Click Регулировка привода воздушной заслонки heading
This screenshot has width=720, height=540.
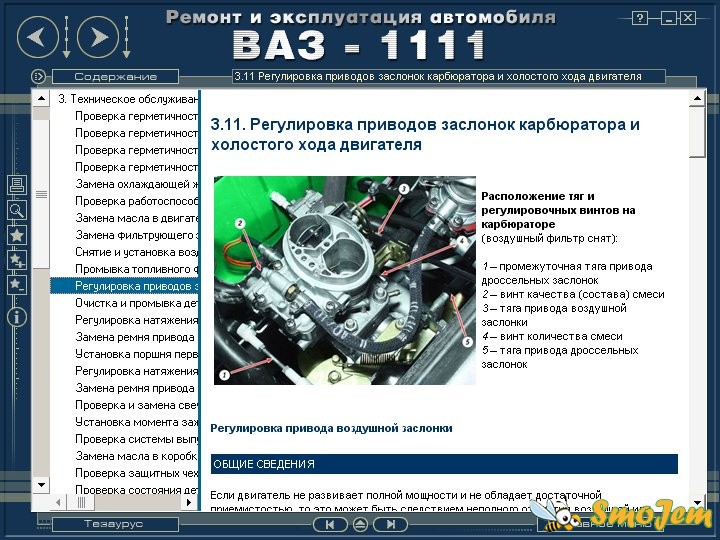pyautogui.click(x=331, y=428)
